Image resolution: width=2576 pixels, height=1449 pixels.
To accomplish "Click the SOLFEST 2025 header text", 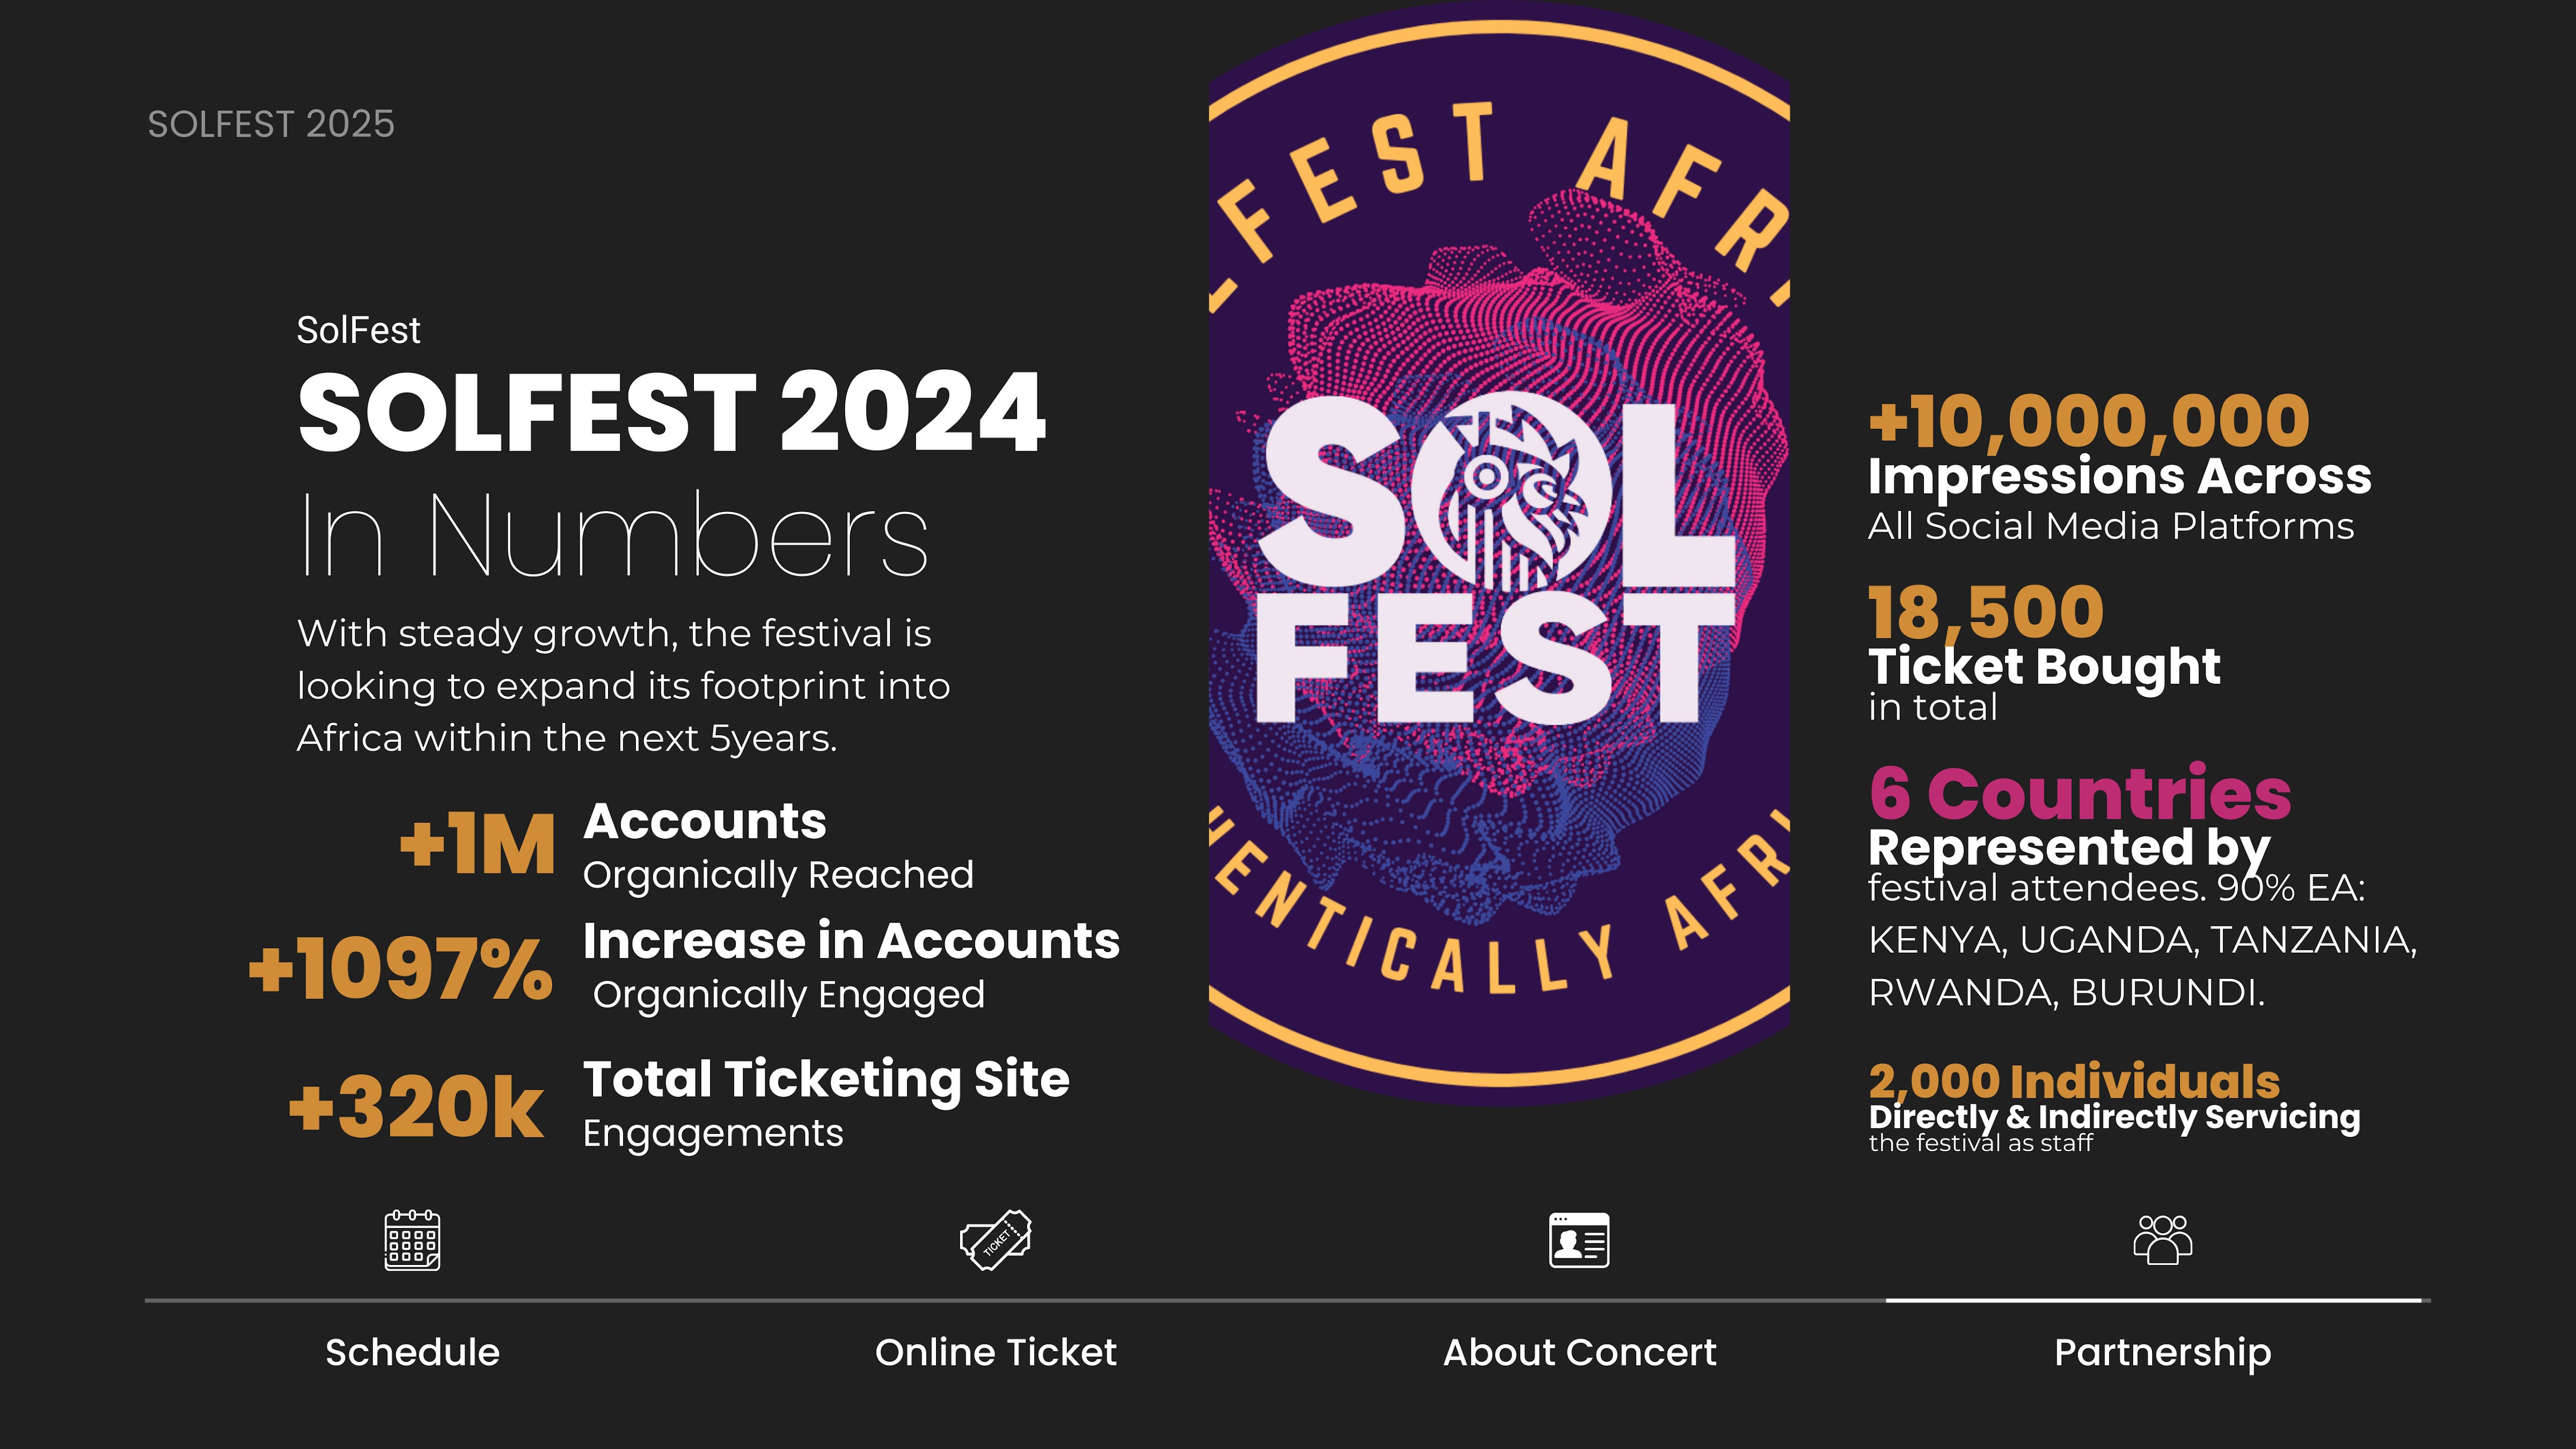I will click(x=271, y=124).
